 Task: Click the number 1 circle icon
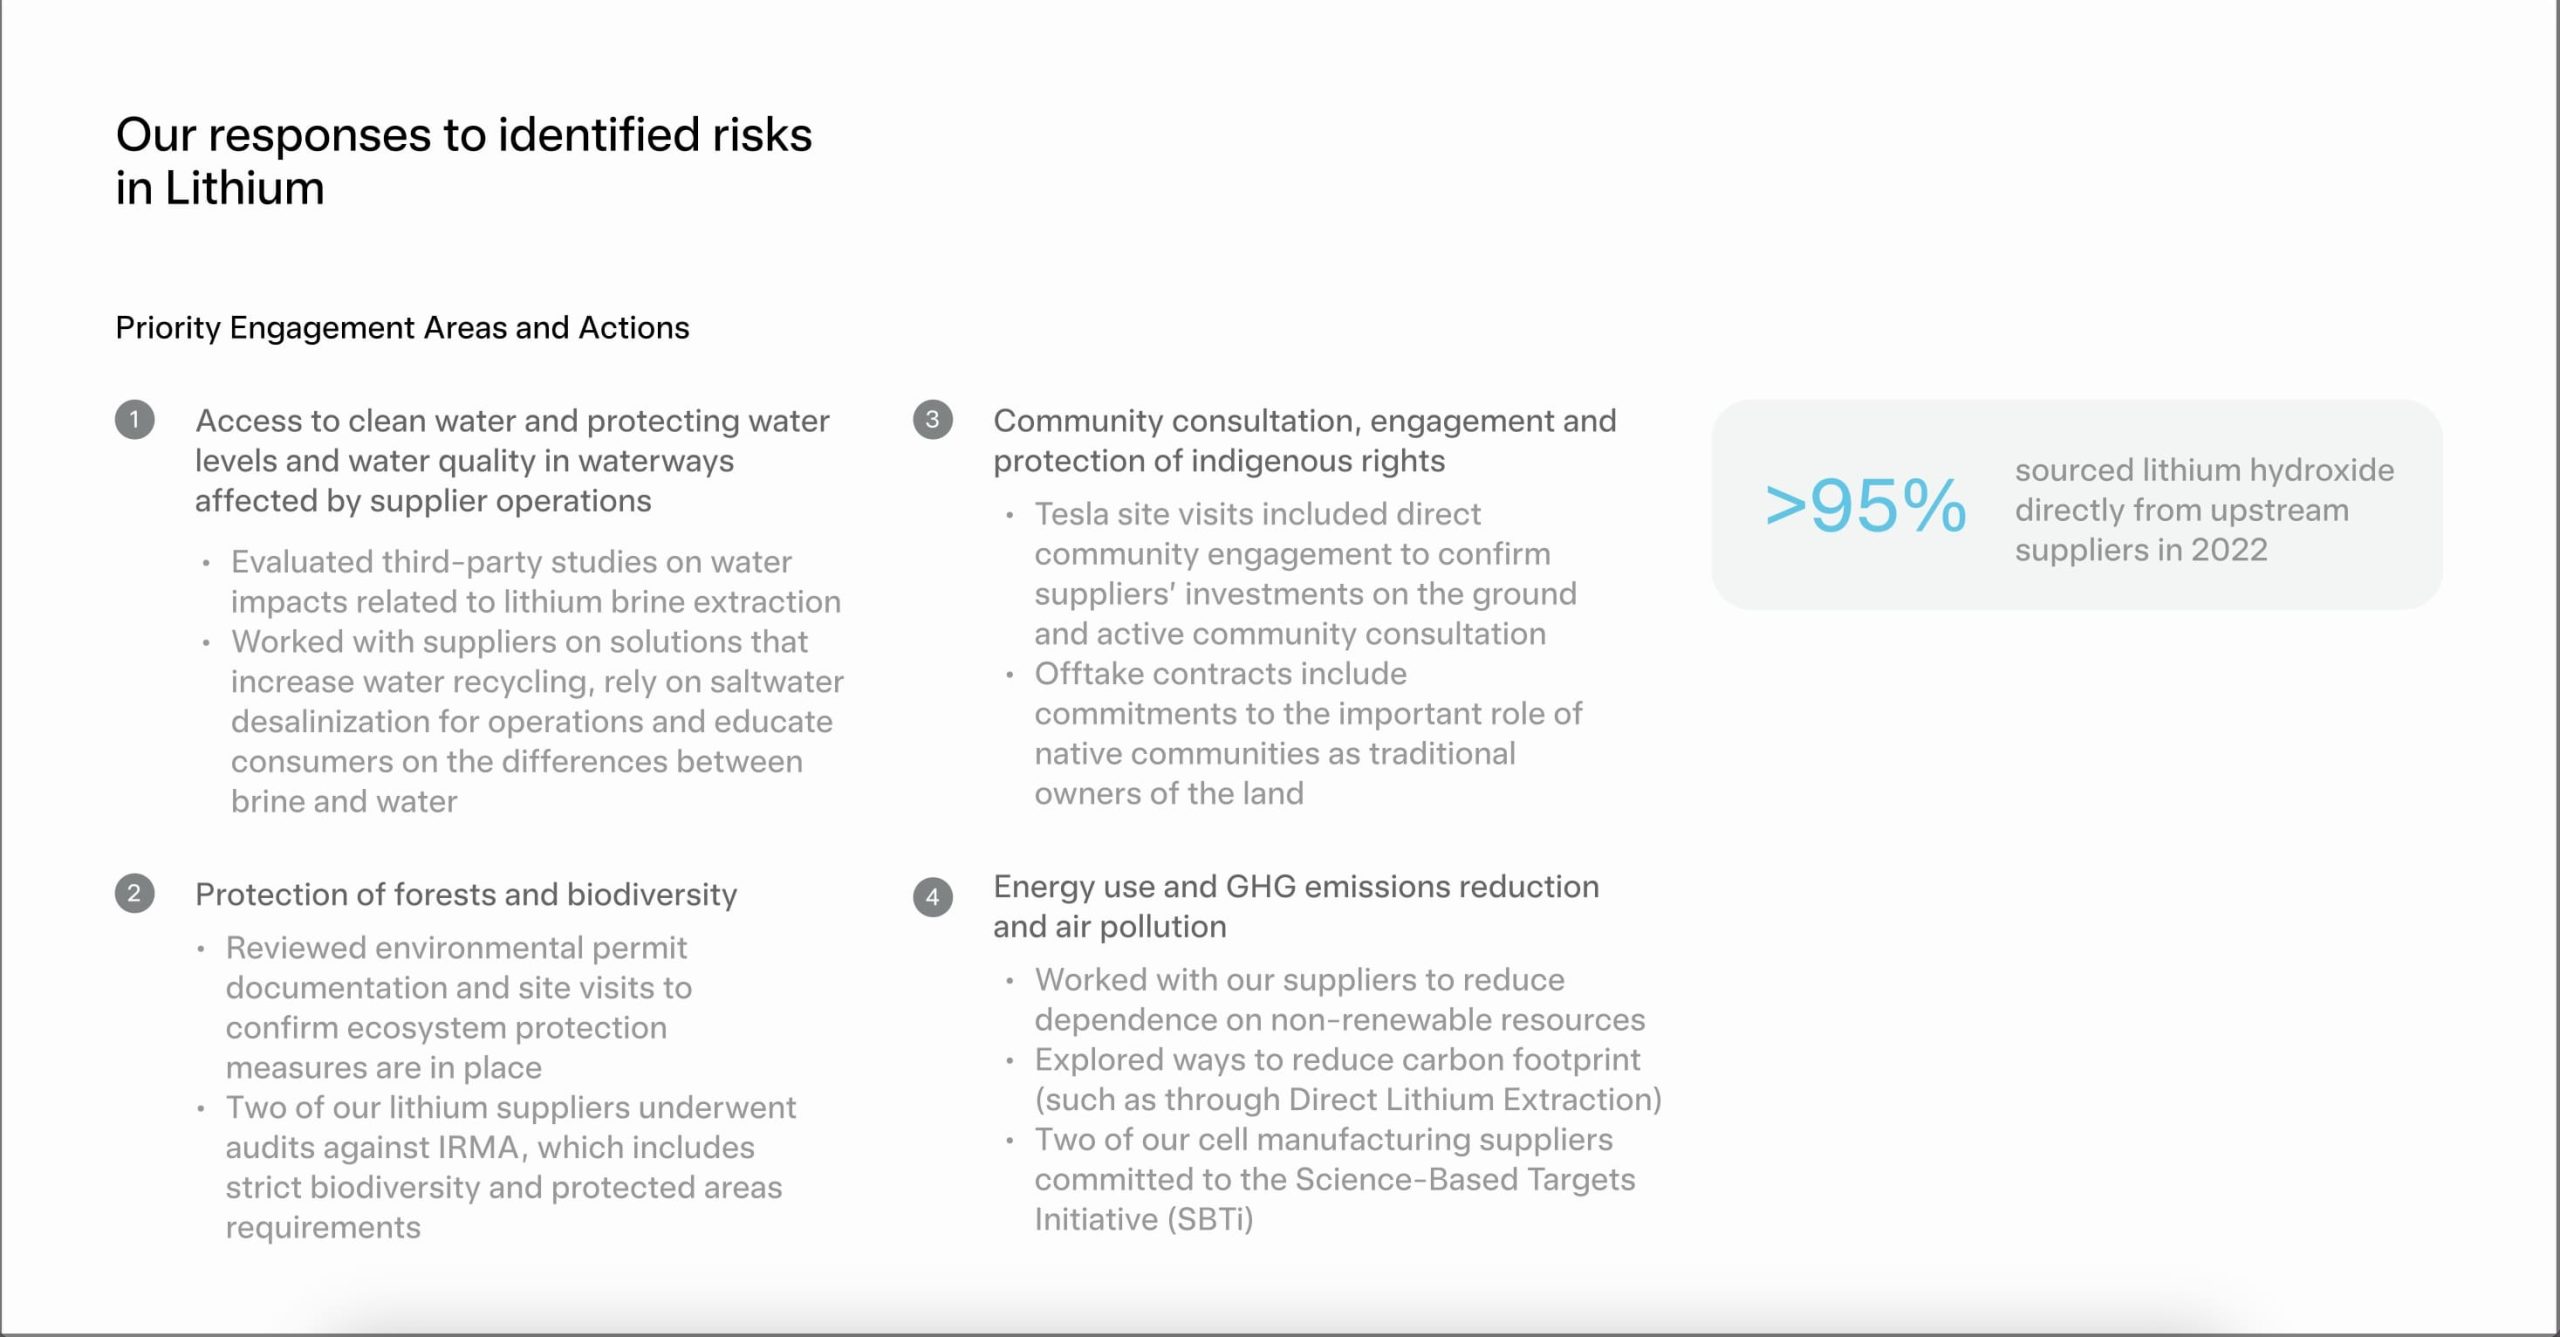pos(134,420)
